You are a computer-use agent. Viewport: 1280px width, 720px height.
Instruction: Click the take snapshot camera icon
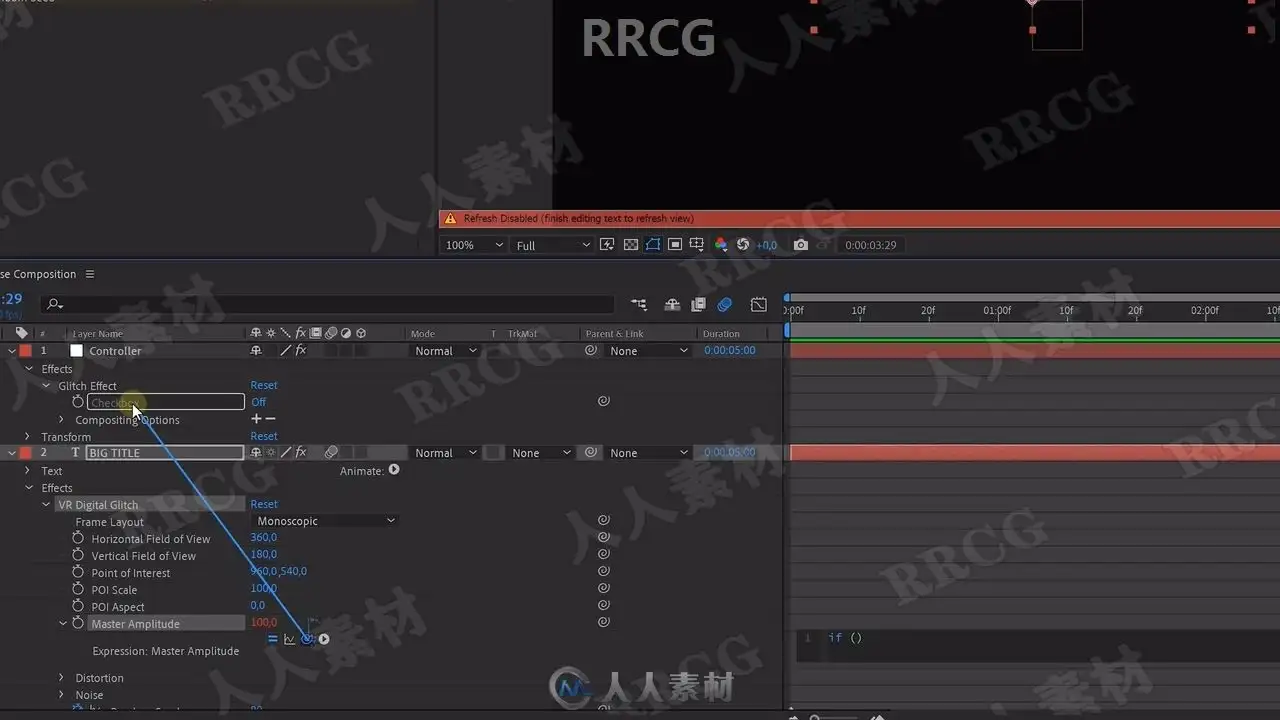800,245
